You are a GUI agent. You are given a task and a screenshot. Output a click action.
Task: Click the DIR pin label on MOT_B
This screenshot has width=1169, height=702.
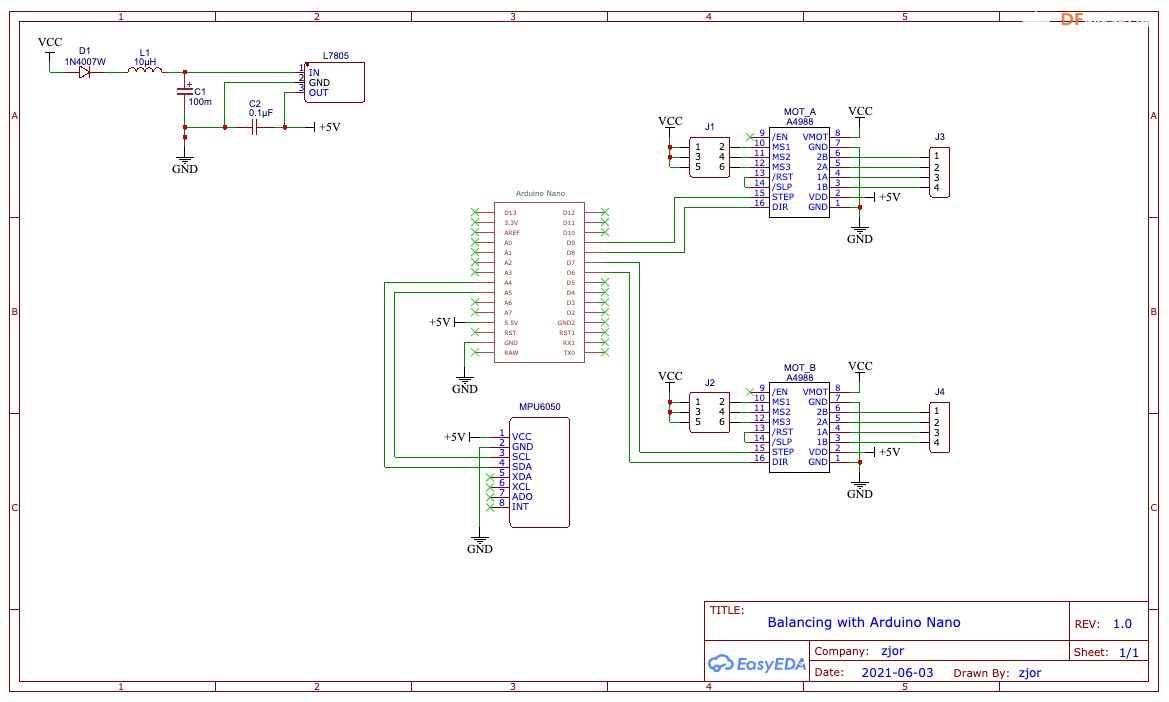780,462
